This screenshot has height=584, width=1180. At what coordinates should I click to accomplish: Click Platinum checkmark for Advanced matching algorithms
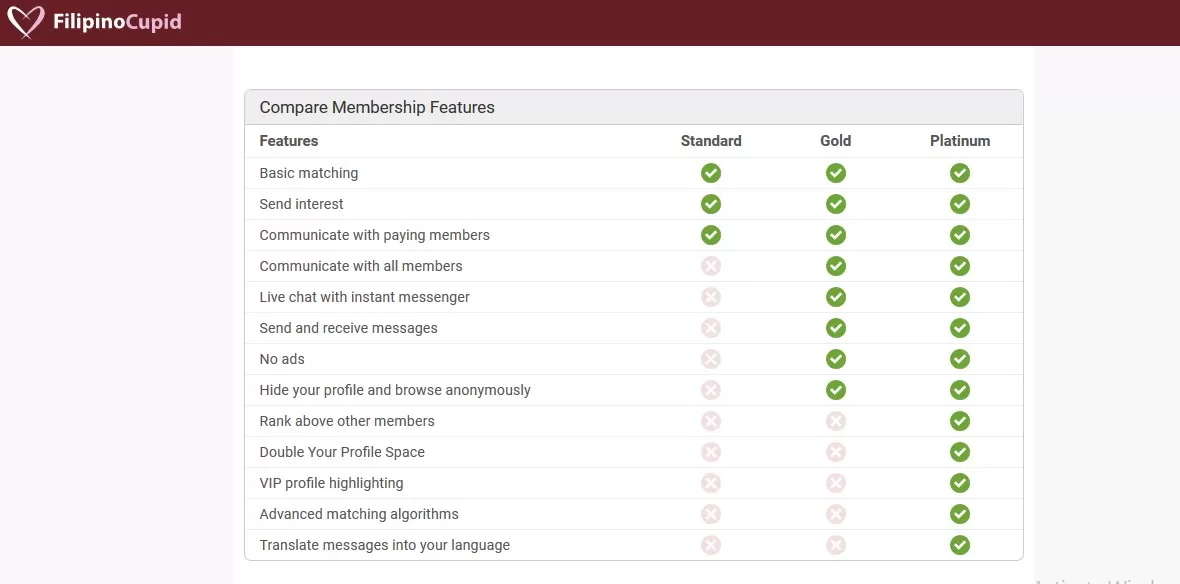[960, 514]
